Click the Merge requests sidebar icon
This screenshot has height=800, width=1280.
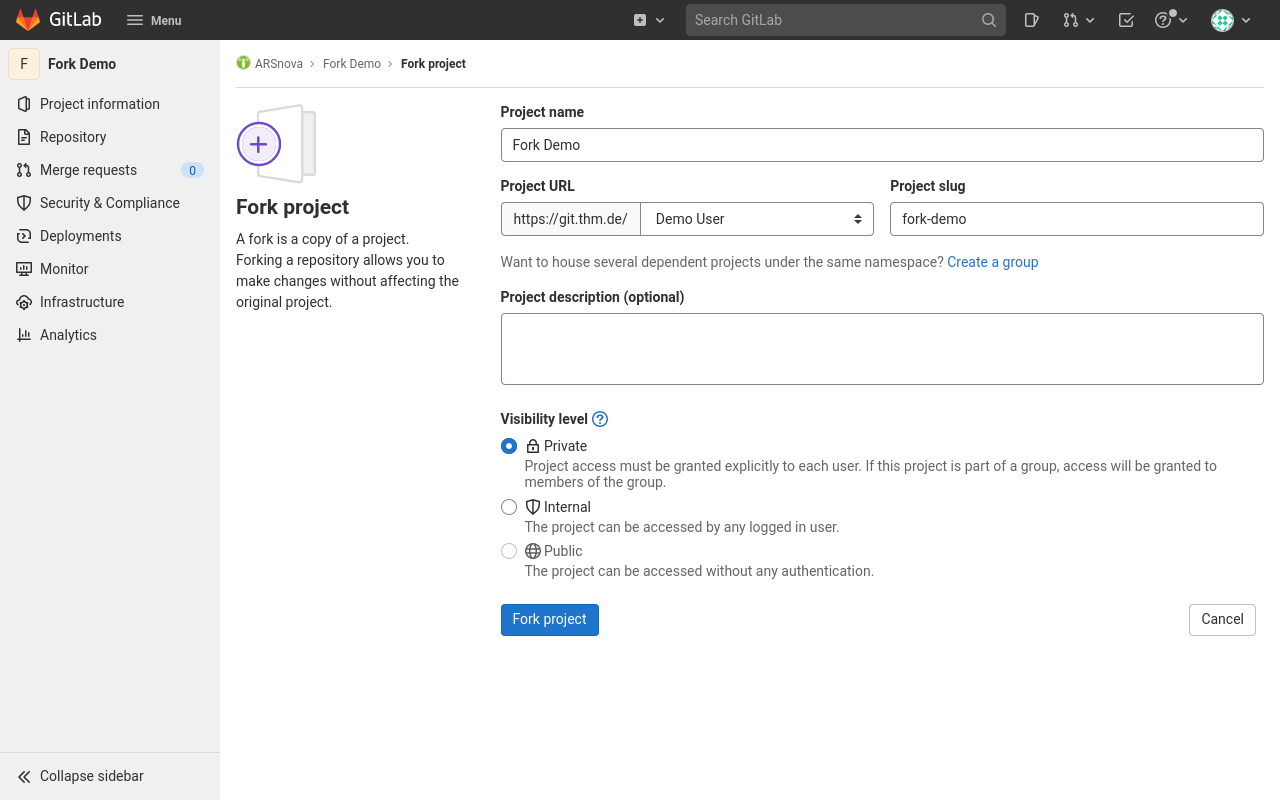point(24,170)
